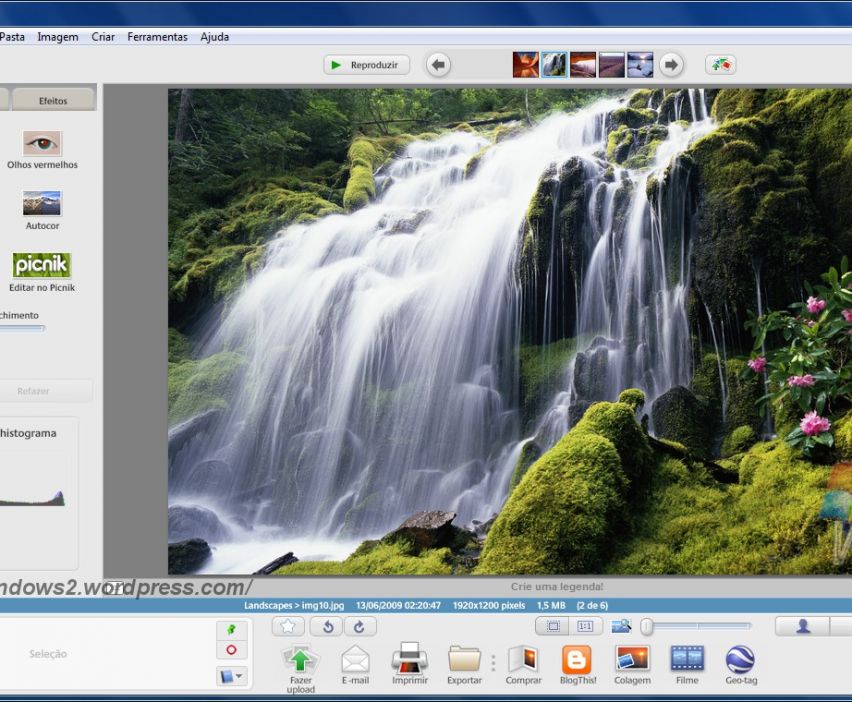Viewport: 852px width, 702px height.
Task: Click 'Crie uma legenda!' caption field
Action: 557,587
